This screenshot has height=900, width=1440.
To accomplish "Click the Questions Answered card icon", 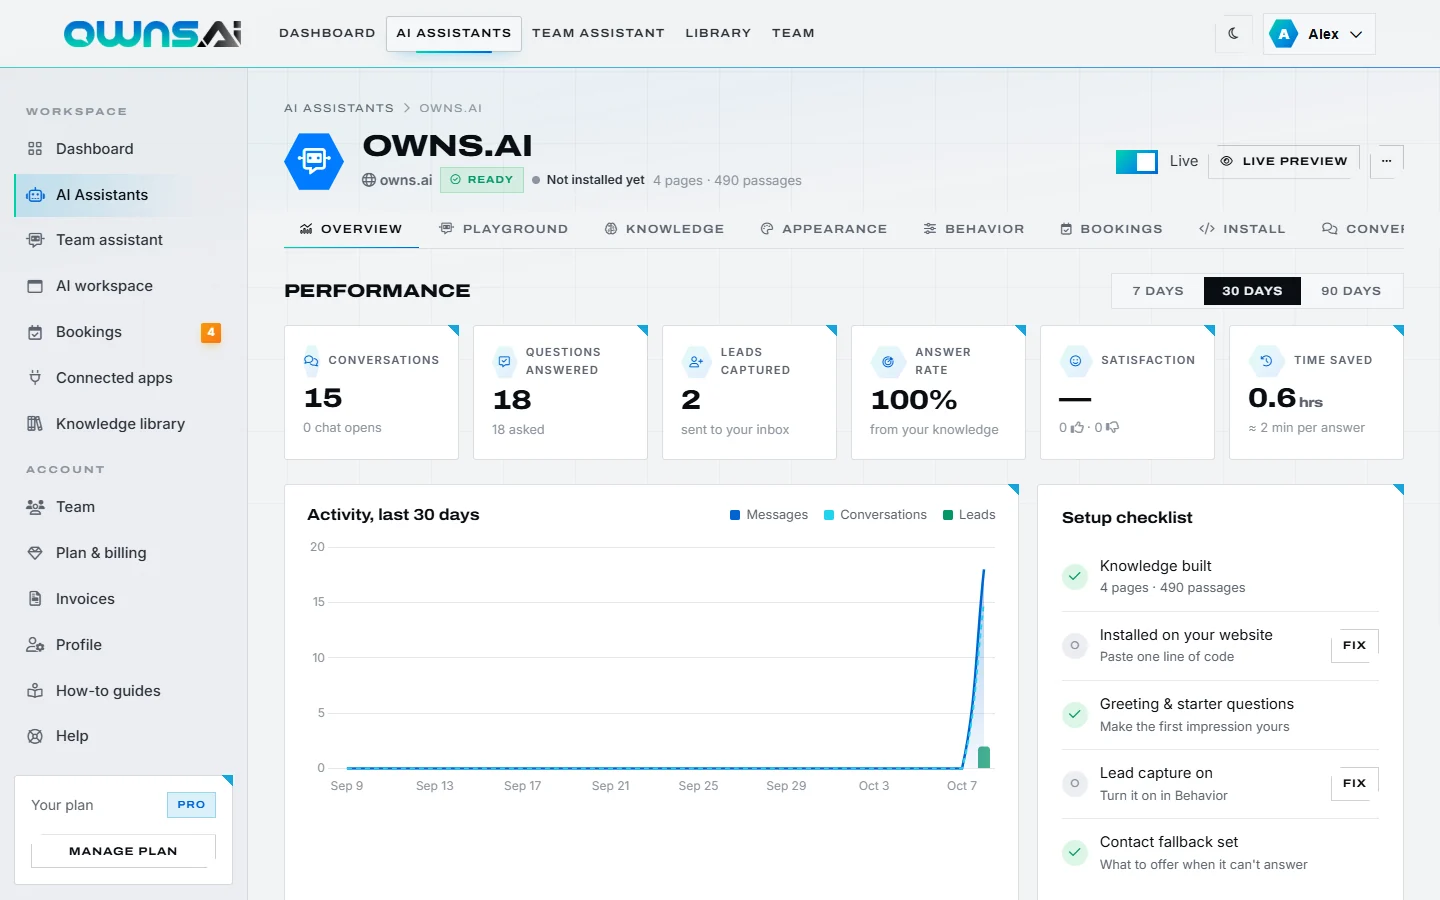I will tap(504, 361).
